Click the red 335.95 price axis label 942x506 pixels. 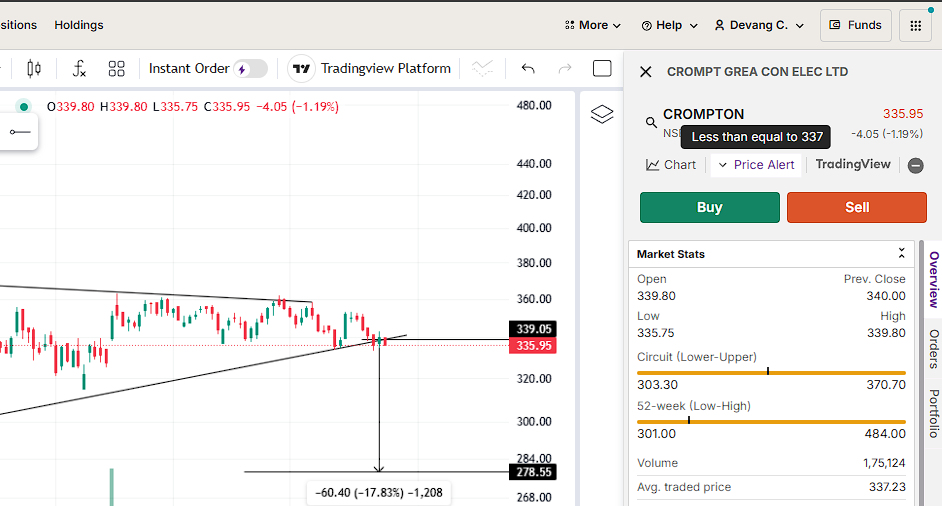(533, 346)
